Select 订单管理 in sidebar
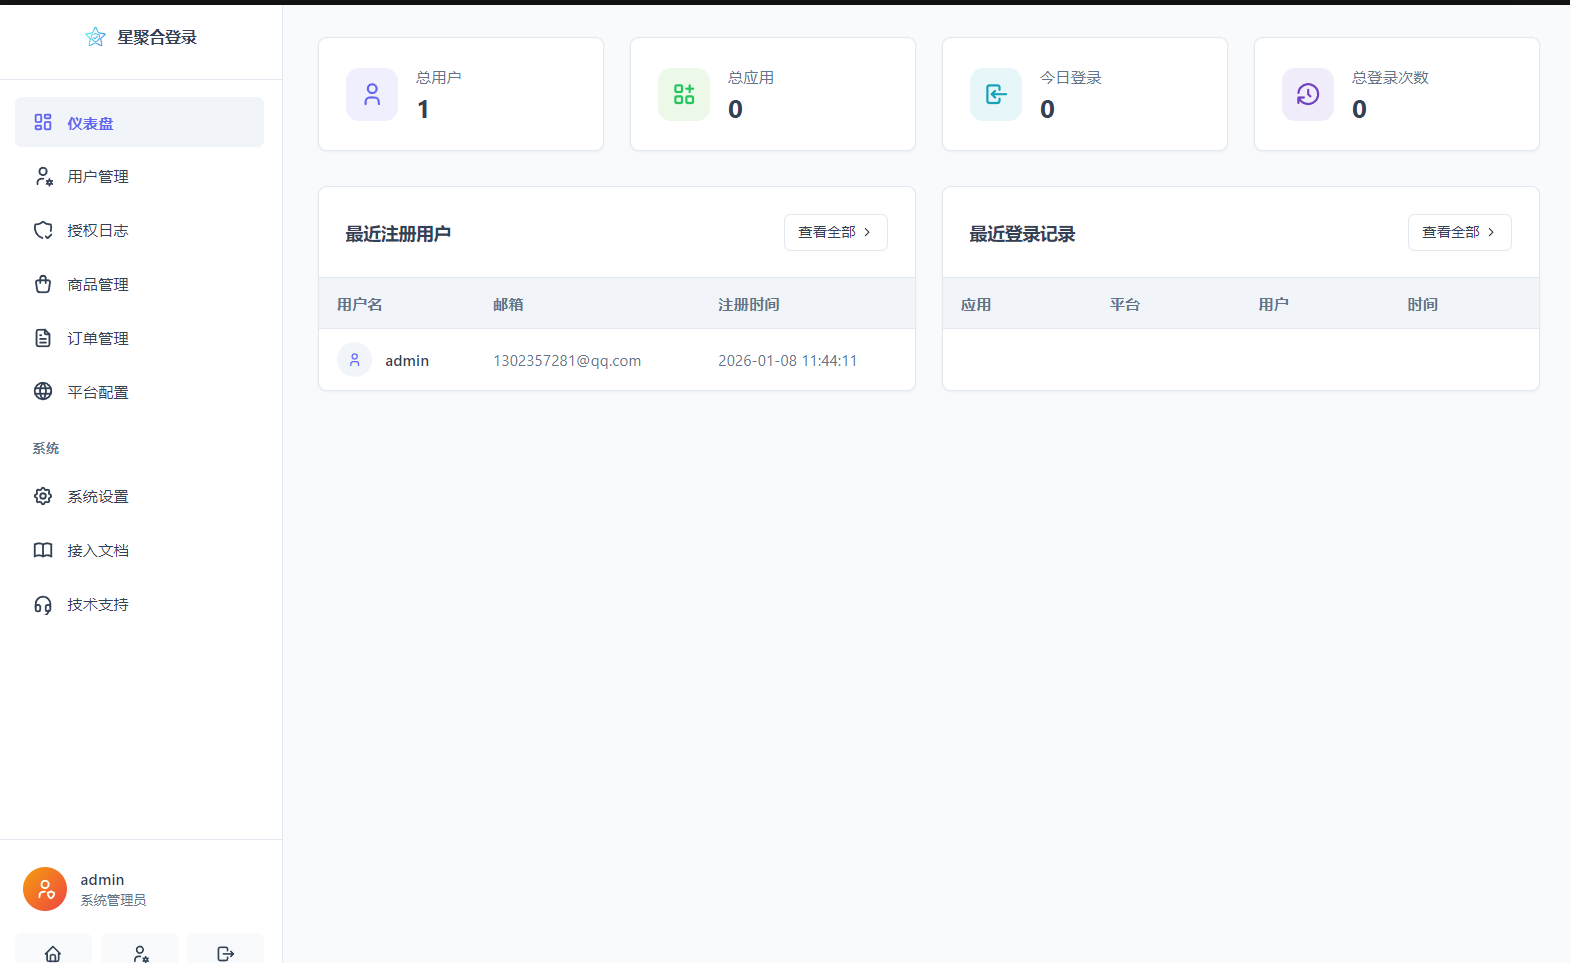Viewport: 1570px width, 963px height. (98, 339)
